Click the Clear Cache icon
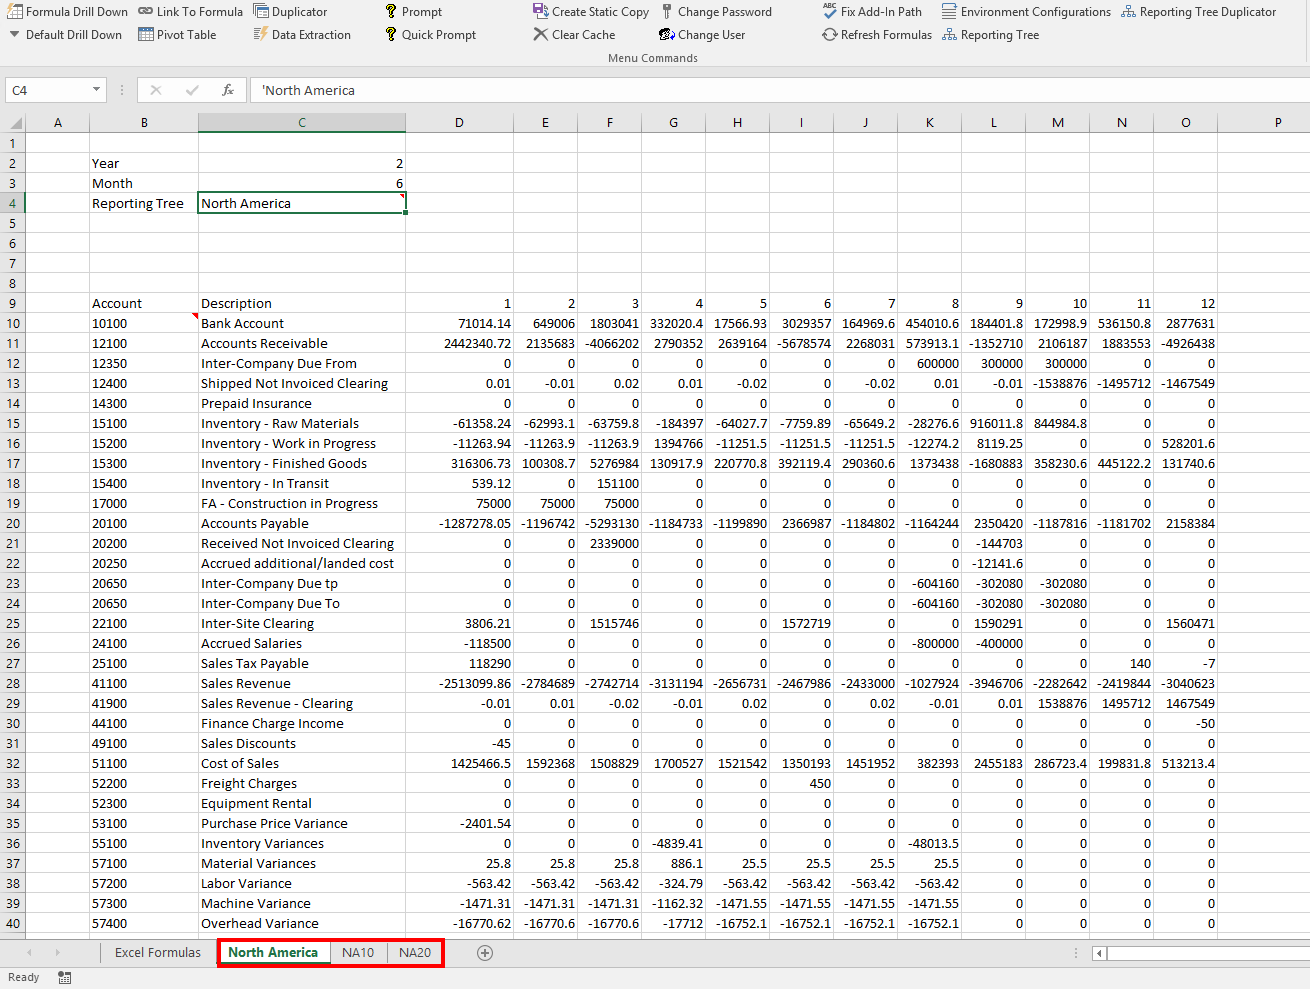 pyautogui.click(x=541, y=35)
